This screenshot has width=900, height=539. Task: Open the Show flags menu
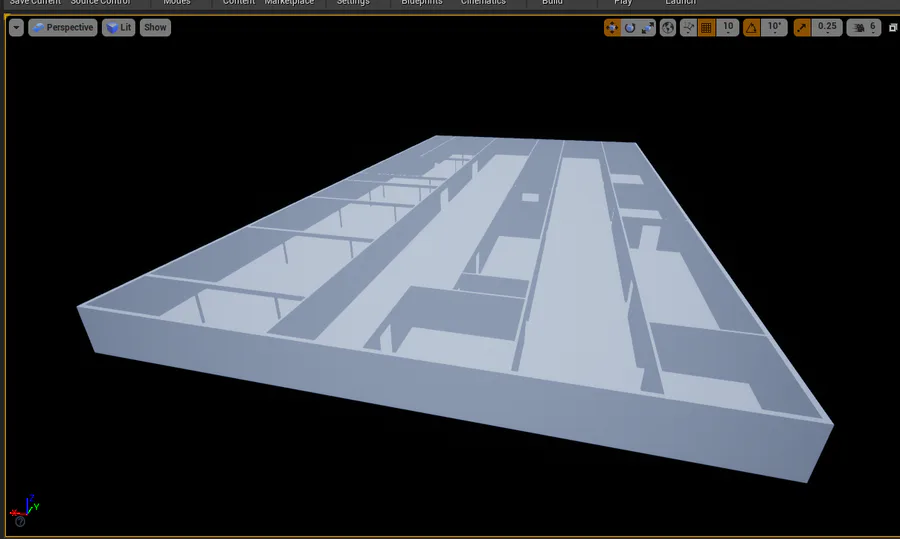click(x=155, y=28)
